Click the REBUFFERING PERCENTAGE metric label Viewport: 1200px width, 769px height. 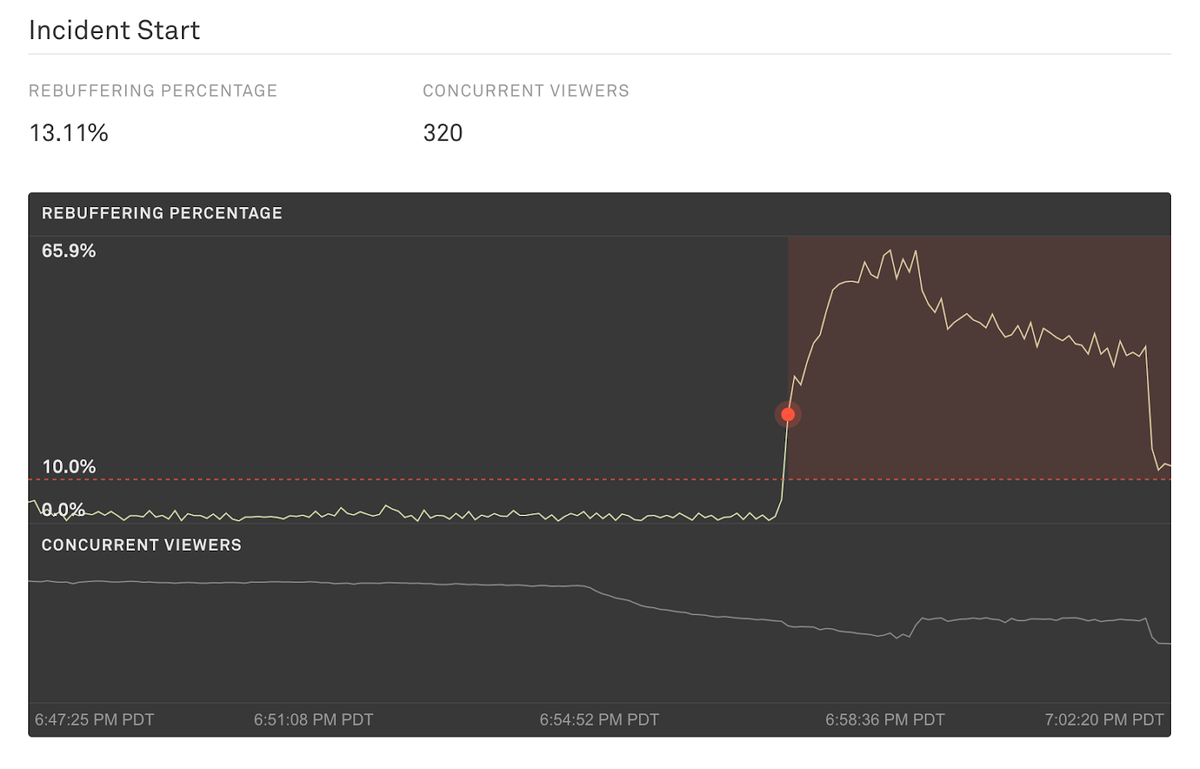tap(153, 90)
